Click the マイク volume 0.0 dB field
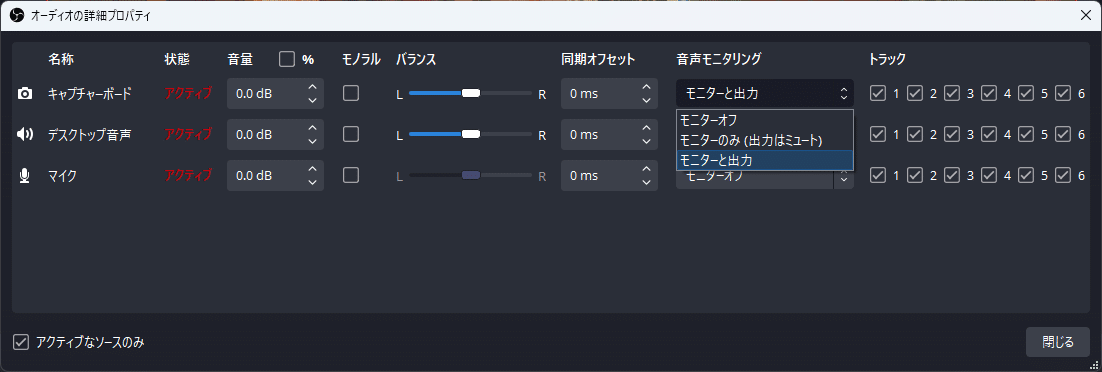 pyautogui.click(x=266, y=176)
